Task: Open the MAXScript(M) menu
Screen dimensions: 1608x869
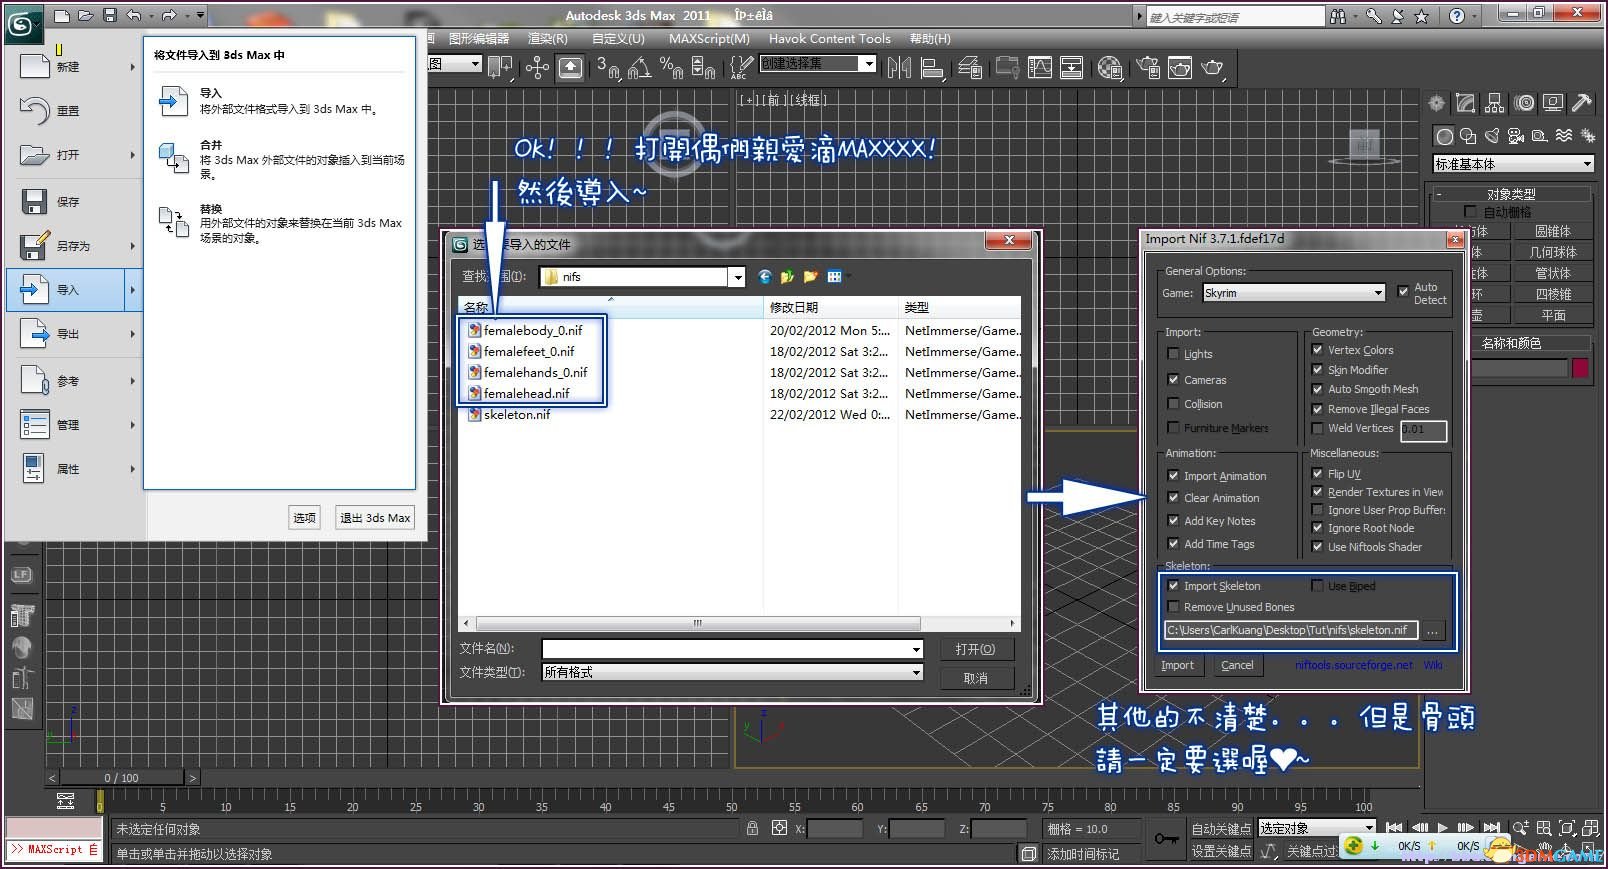Action: [709, 38]
